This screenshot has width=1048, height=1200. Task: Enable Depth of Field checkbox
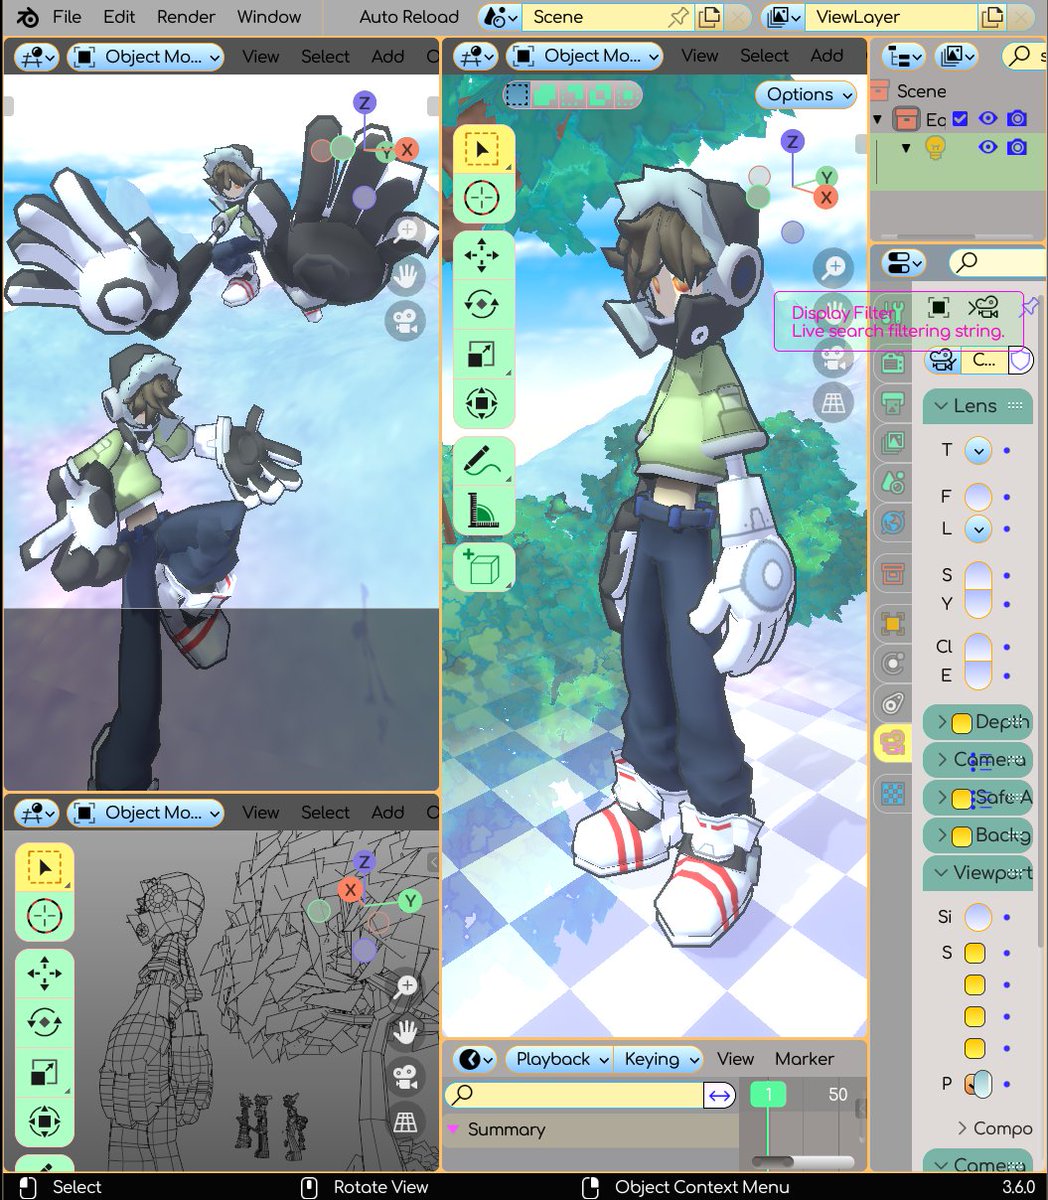coord(962,722)
